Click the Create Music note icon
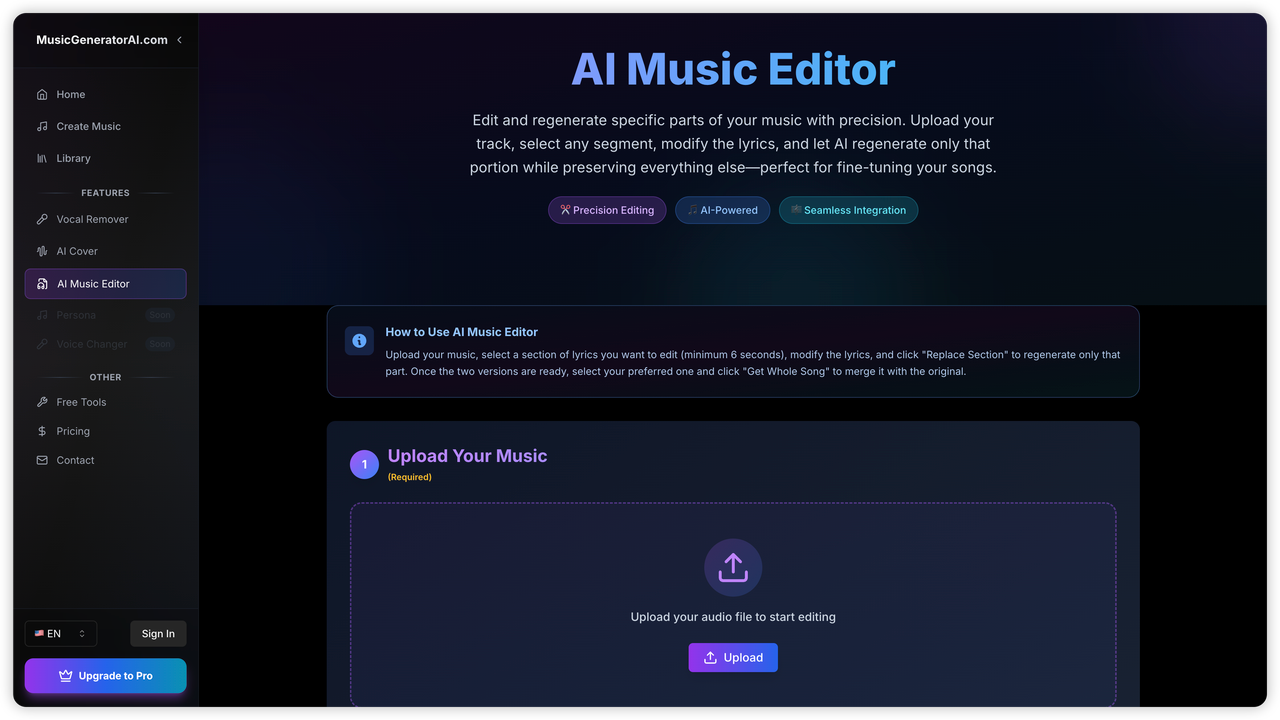Screen dimensions: 1280x720 42,127
